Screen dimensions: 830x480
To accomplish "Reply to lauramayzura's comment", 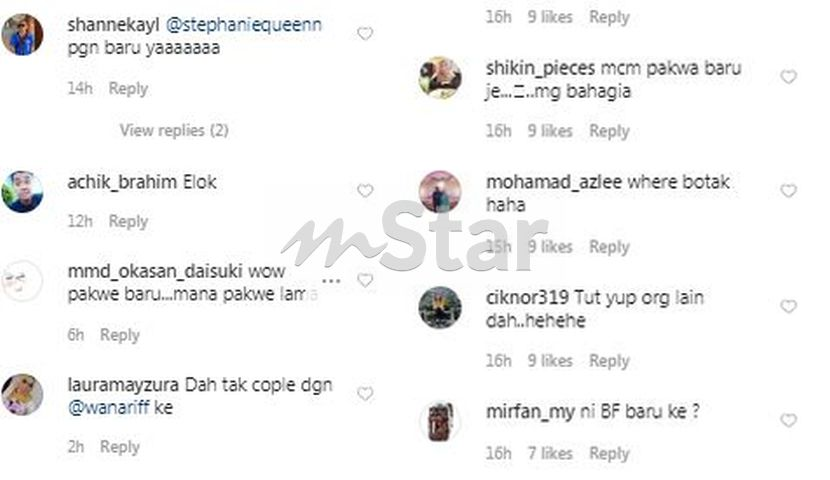I will [x=120, y=447].
